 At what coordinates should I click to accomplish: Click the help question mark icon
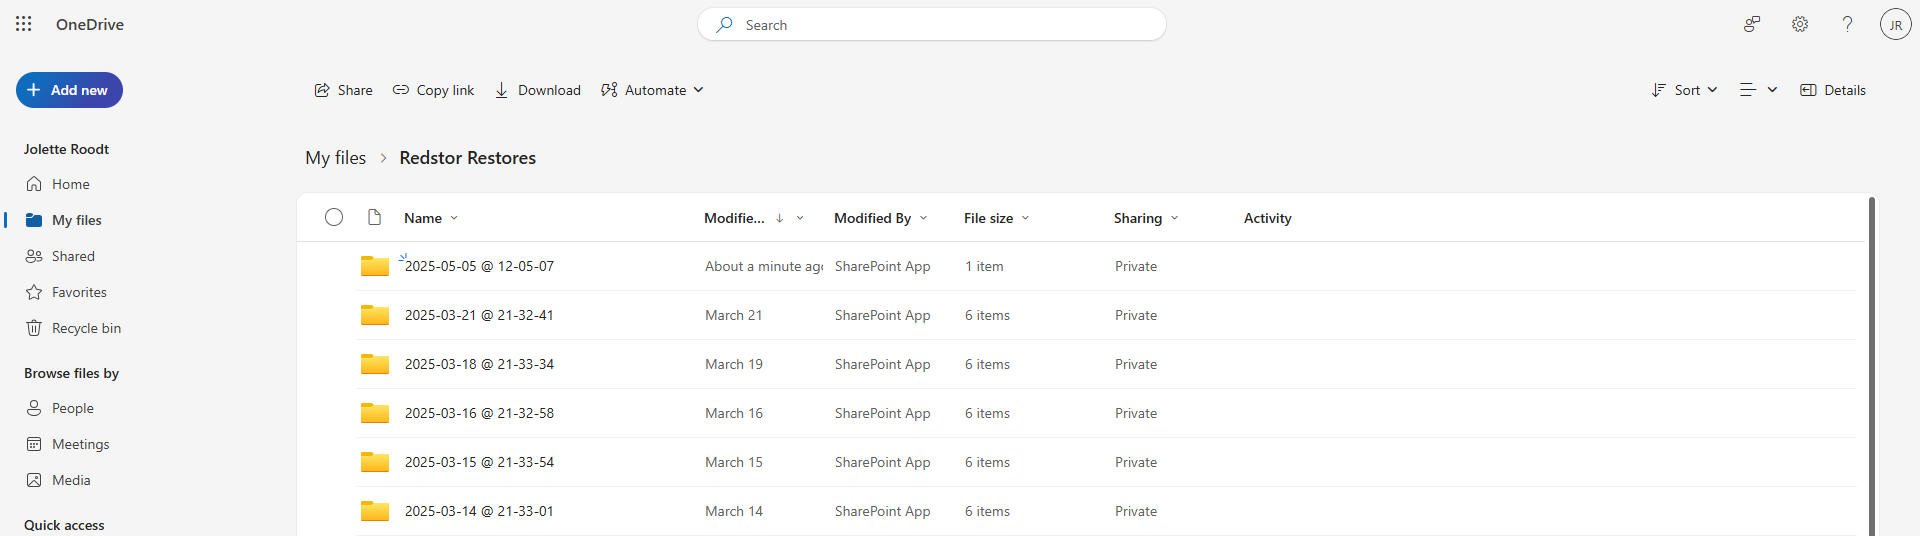pos(1848,24)
